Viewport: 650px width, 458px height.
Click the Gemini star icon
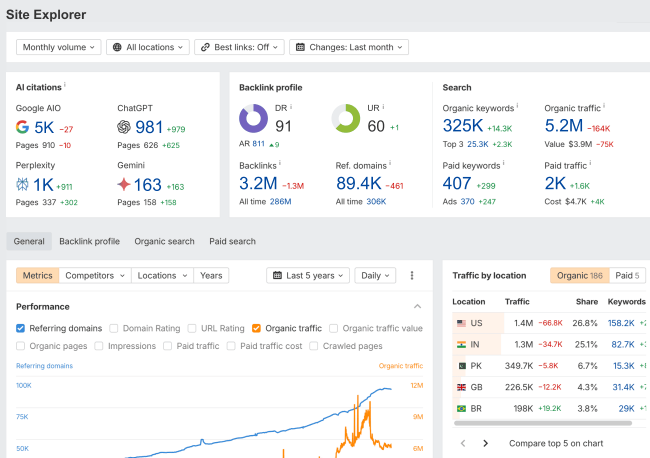pos(124,184)
